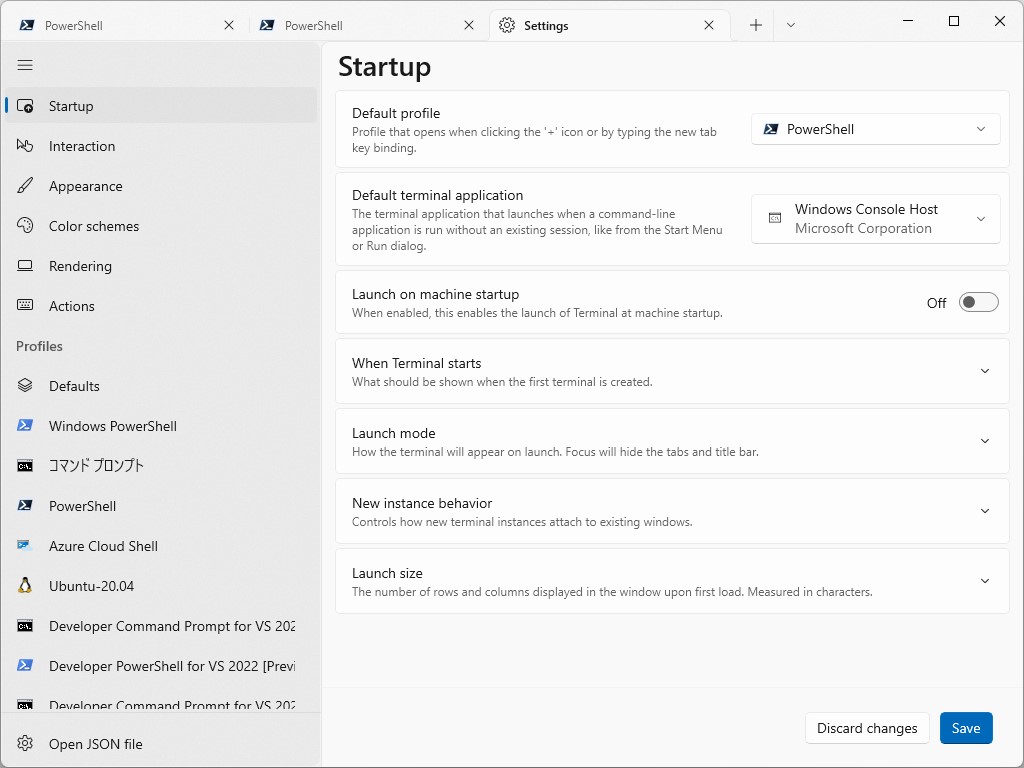The width and height of the screenshot is (1024, 768).
Task: Expand the When Terminal starts section
Action: point(984,371)
